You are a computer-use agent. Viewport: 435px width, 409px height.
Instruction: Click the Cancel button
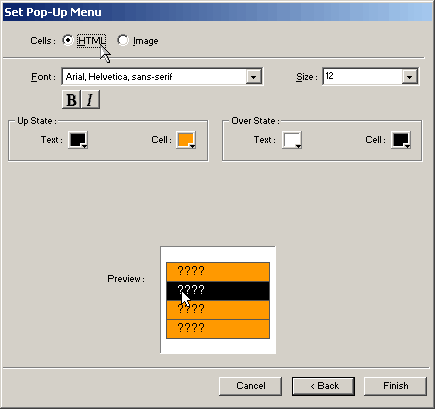(251, 386)
